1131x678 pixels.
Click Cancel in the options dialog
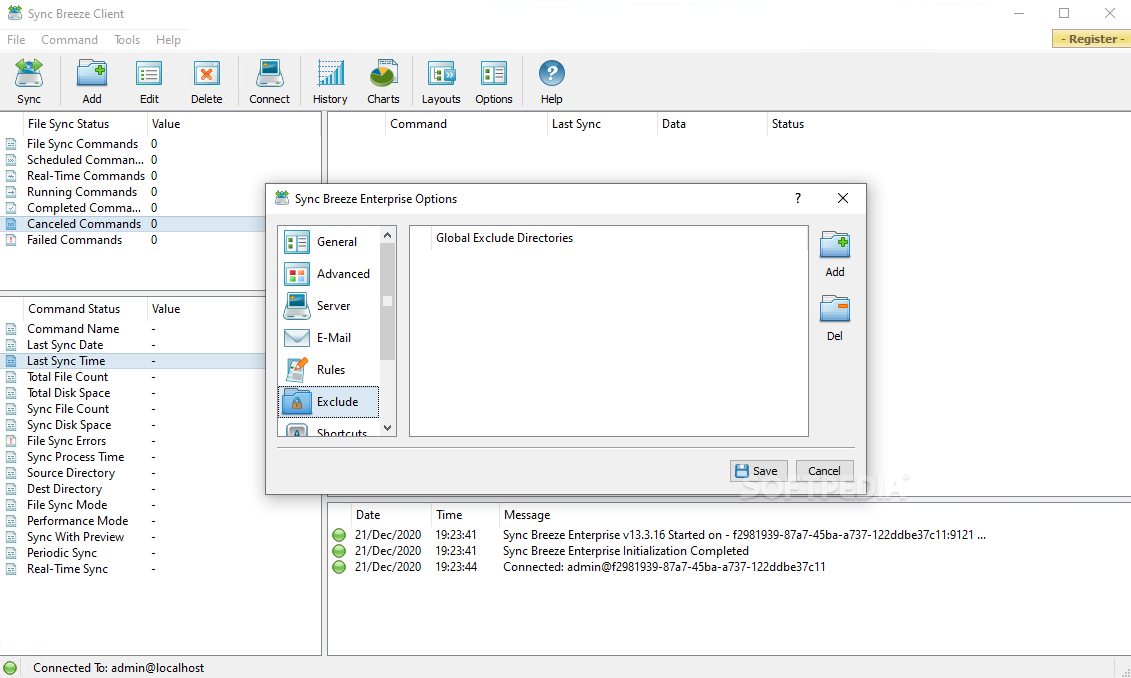click(824, 471)
